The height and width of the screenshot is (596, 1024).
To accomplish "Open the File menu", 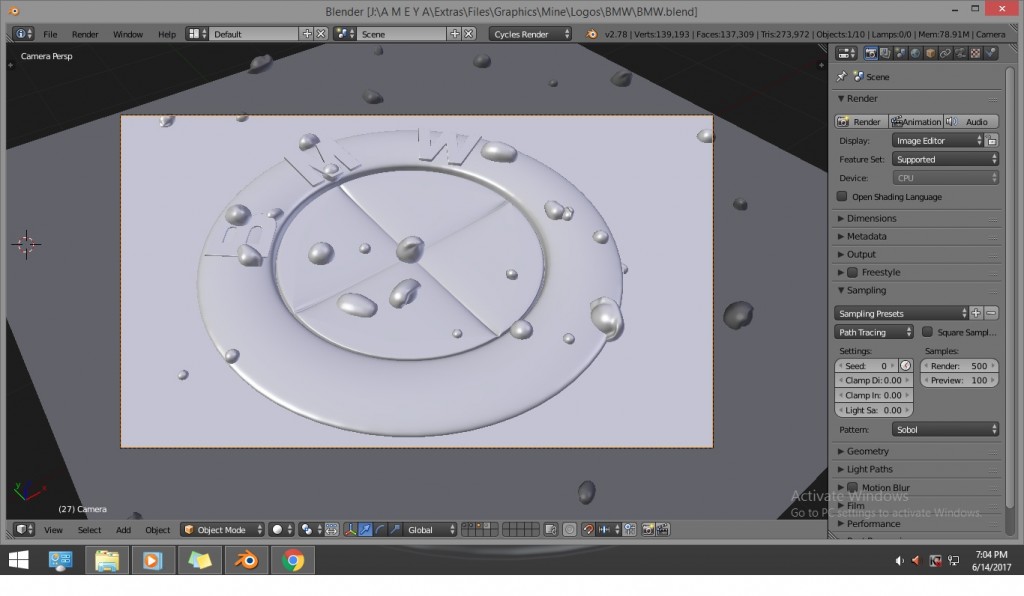I will (50, 34).
